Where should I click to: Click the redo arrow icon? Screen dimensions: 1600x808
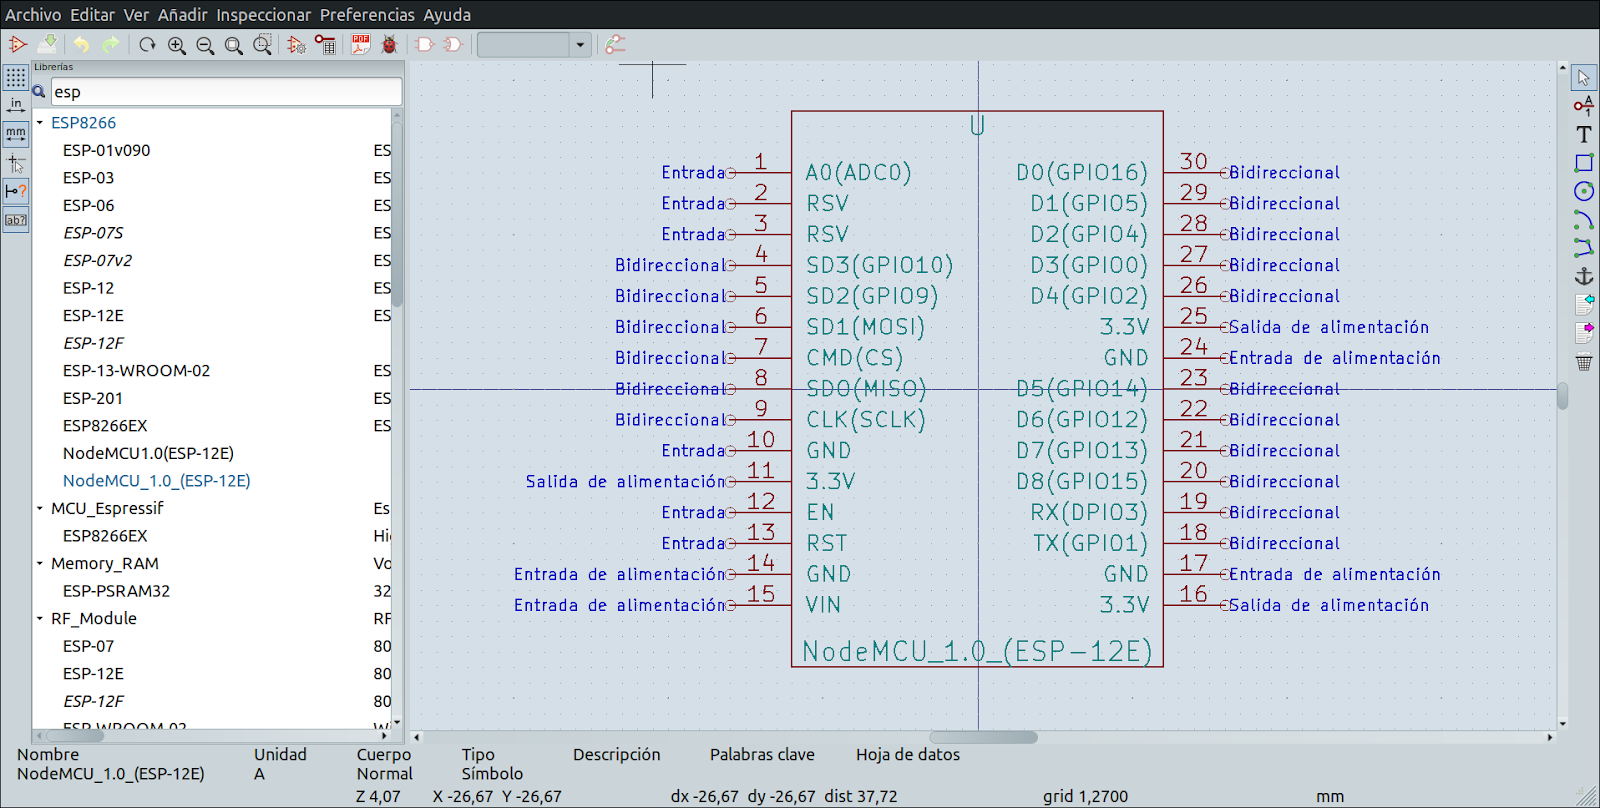[x=110, y=44]
